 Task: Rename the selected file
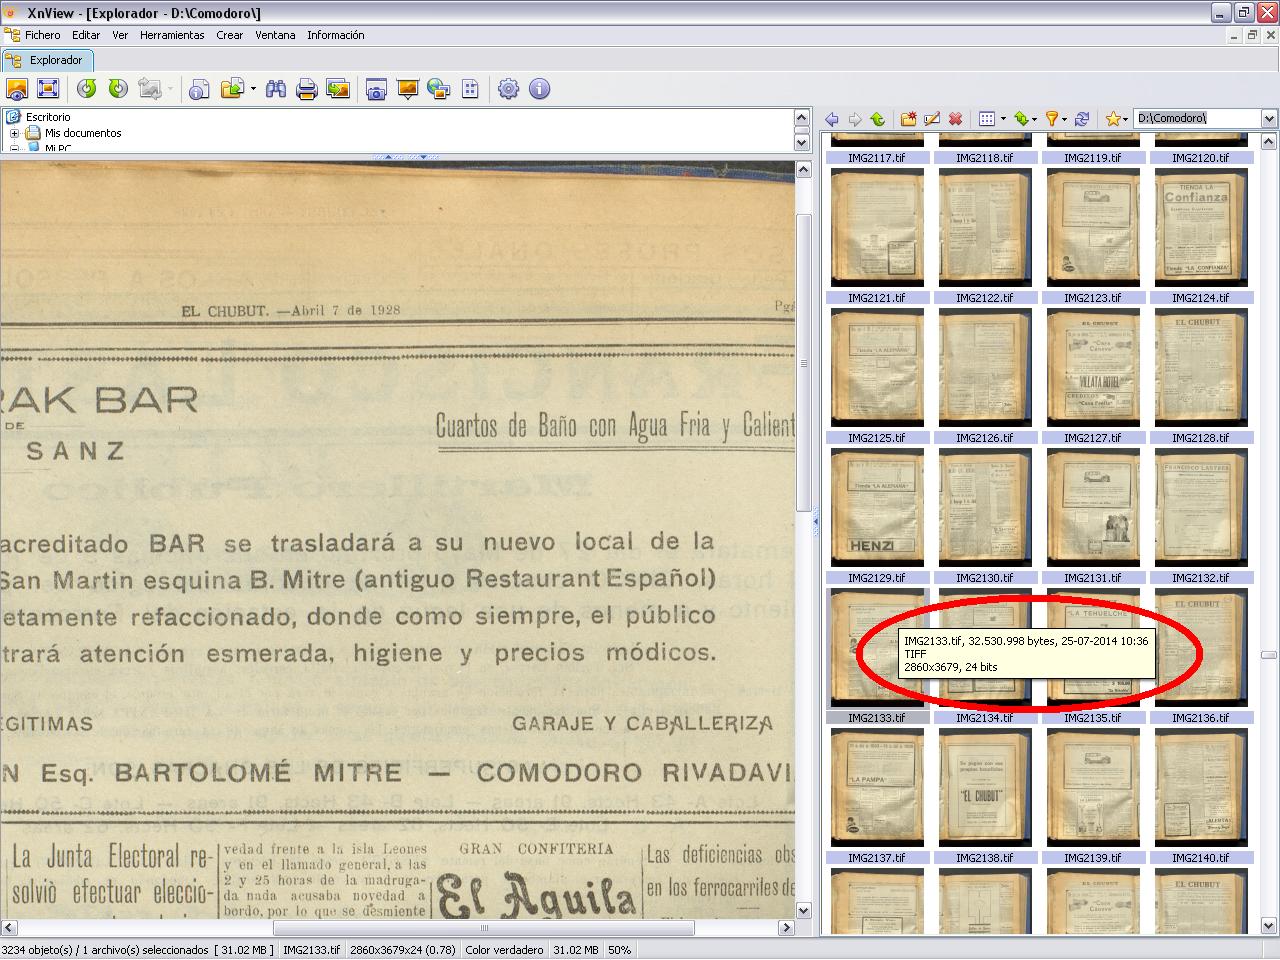(x=932, y=119)
